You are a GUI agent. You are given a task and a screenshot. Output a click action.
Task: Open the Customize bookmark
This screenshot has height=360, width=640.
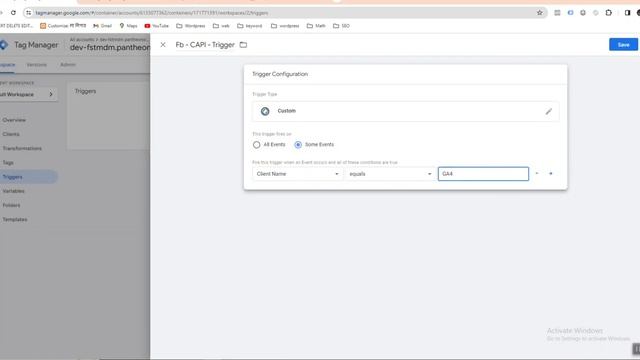[63, 26]
